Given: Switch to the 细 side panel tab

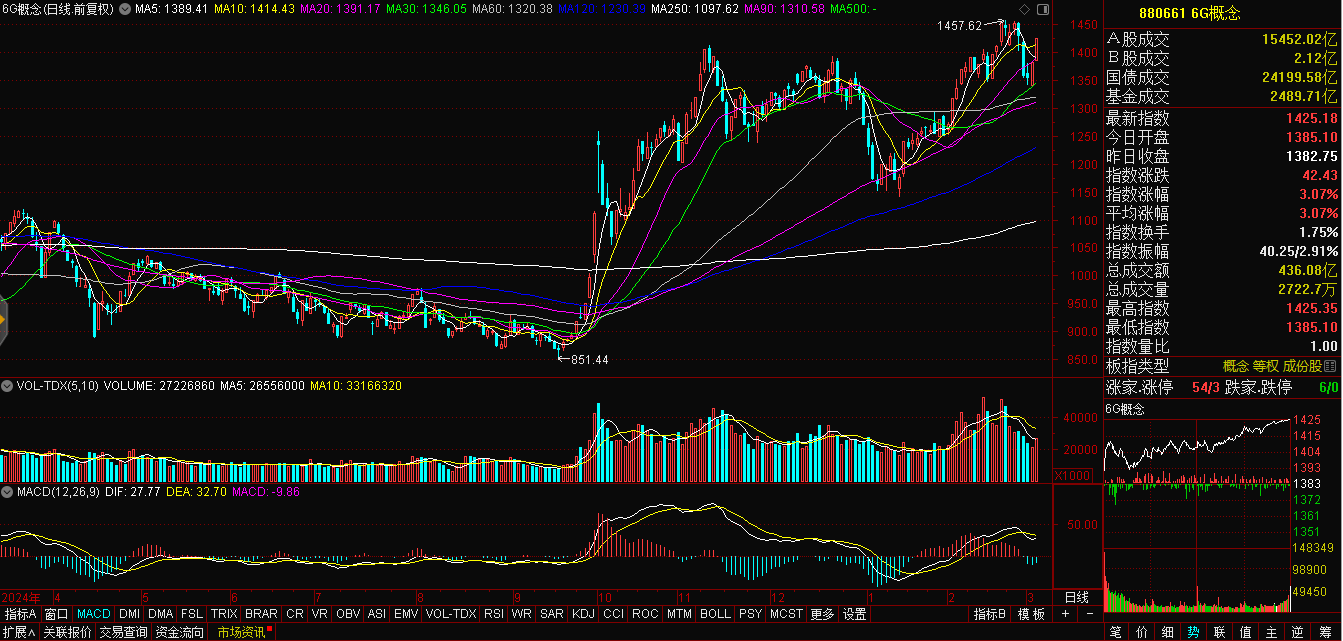Looking at the screenshot, I should (x=1168, y=632).
